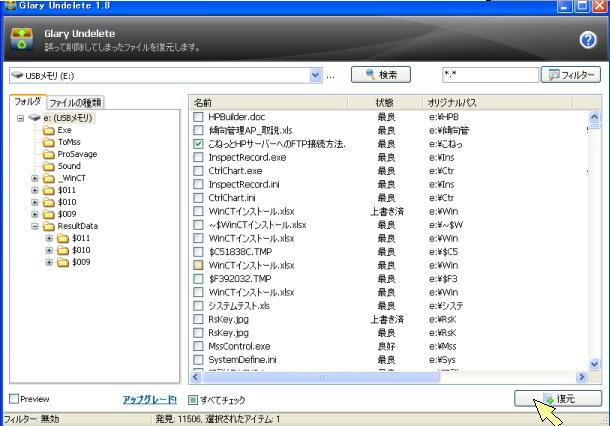
Task: Select the Exe folder icon
Action: tap(49, 130)
